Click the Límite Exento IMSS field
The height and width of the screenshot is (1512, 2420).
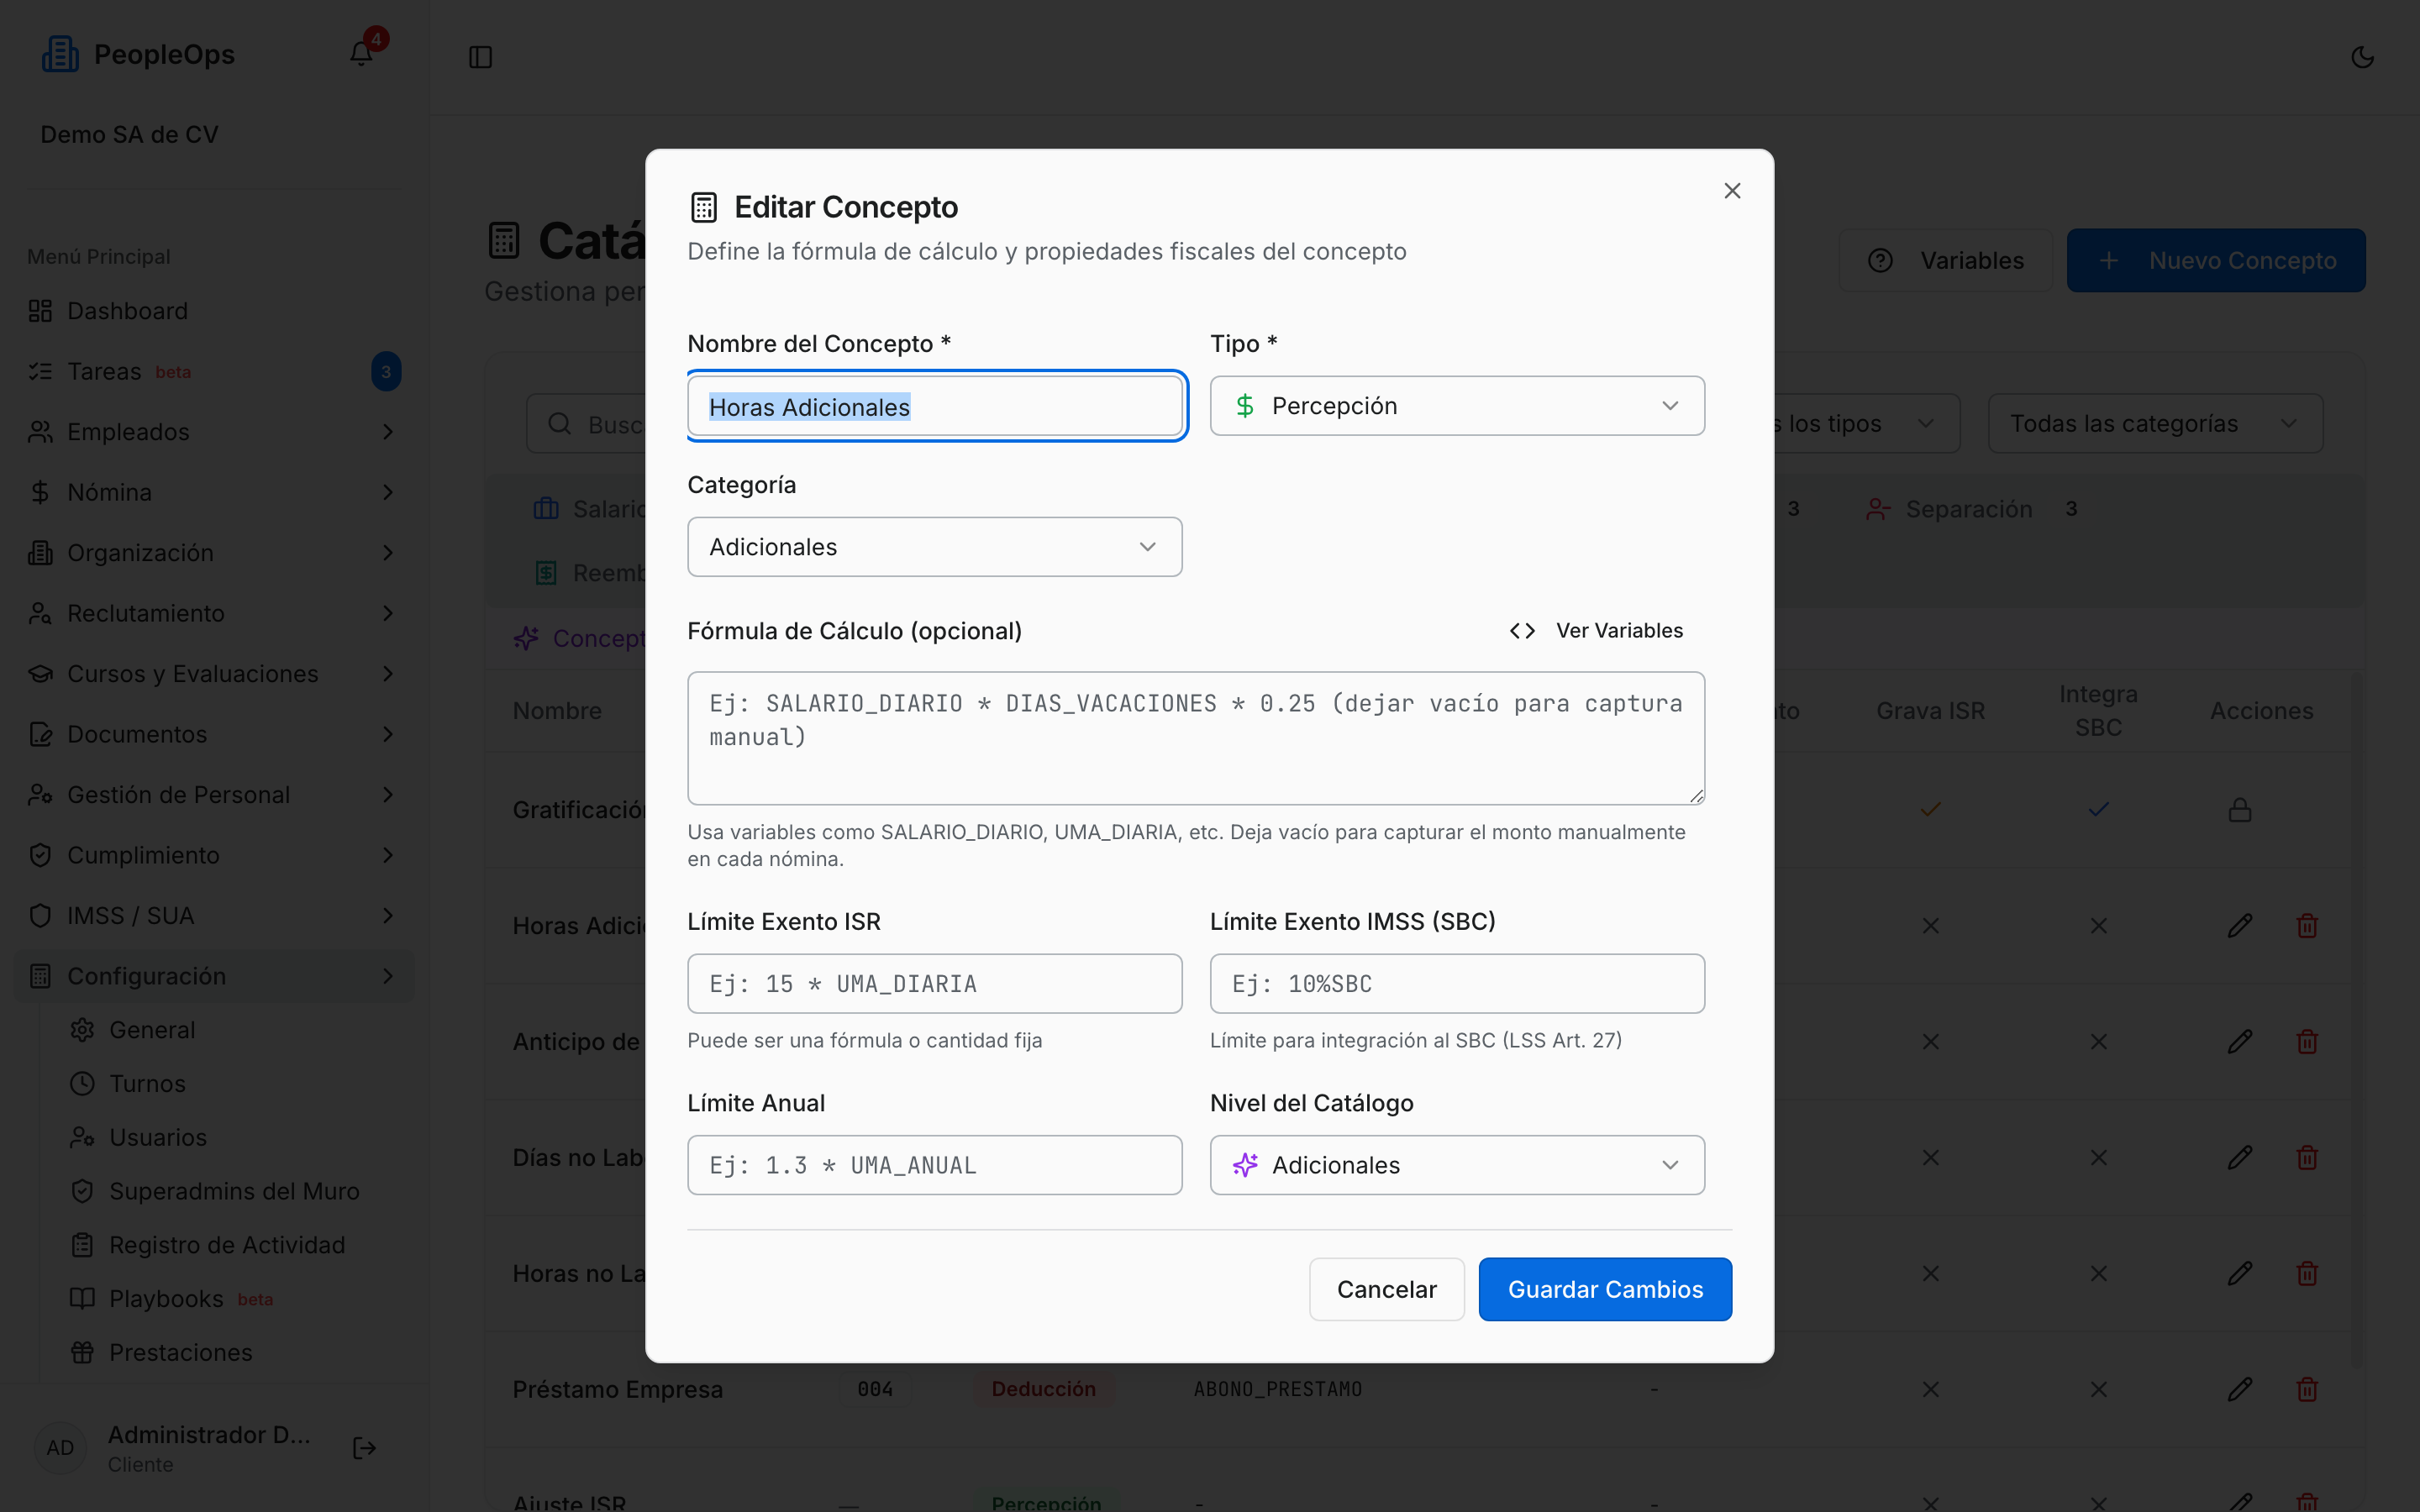click(x=1457, y=984)
